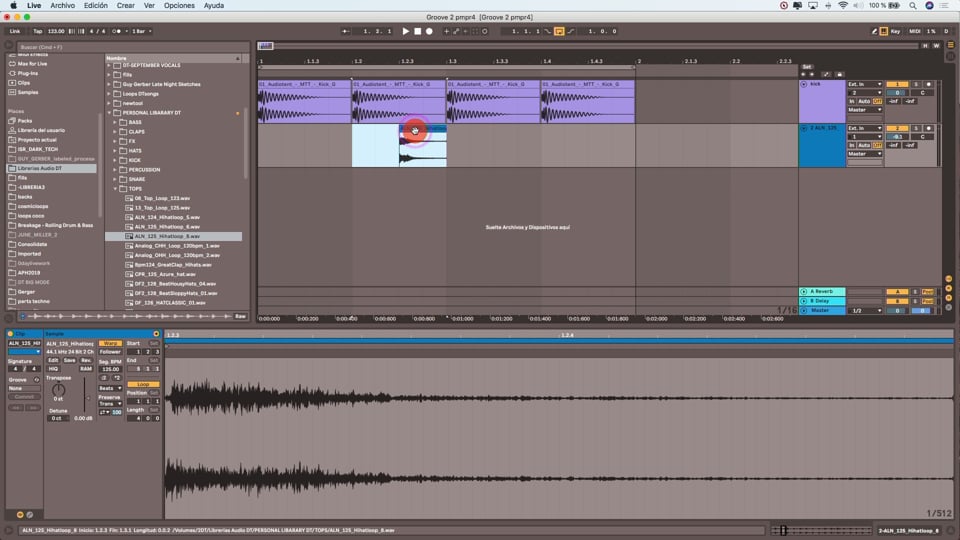Viewport: 960px width, 540px height.
Task: Click the Raw preview button
Action: pyautogui.click(x=240, y=317)
